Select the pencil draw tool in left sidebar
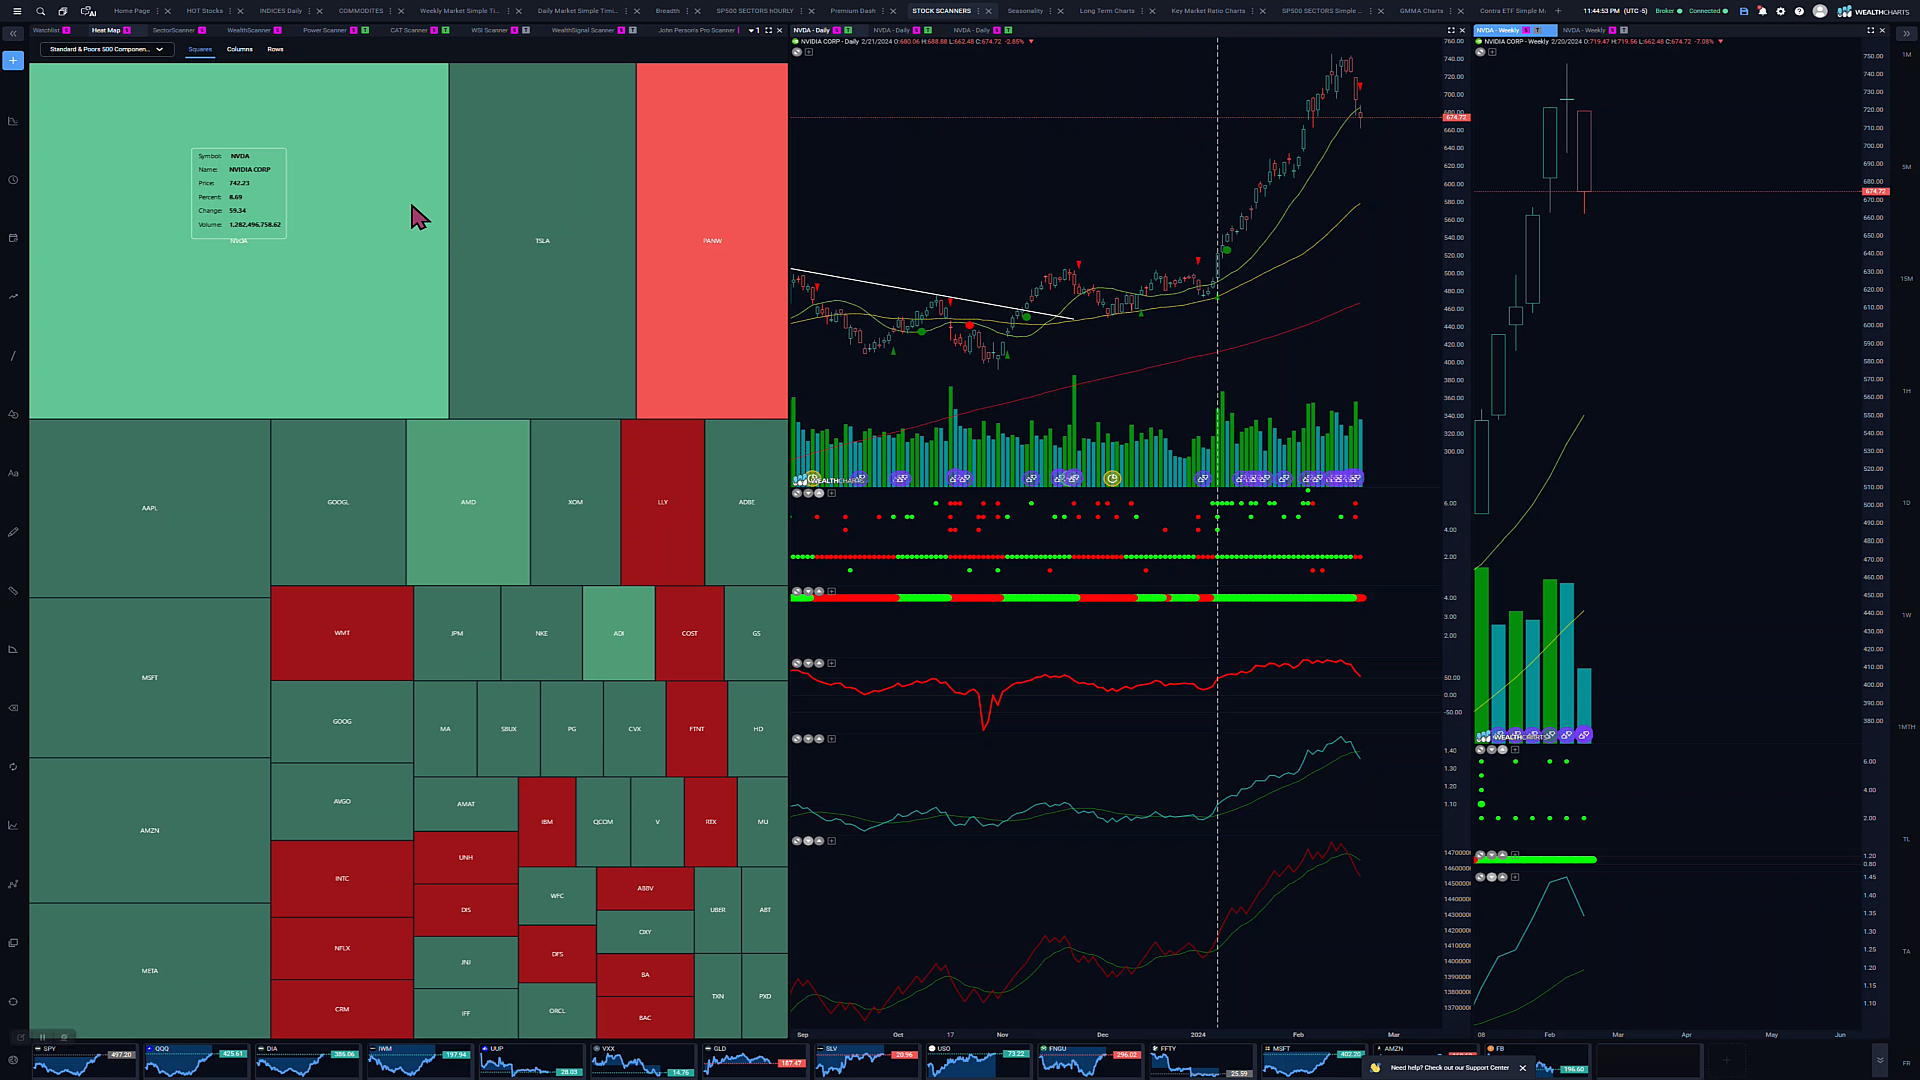This screenshot has width=1920, height=1080. click(x=13, y=532)
